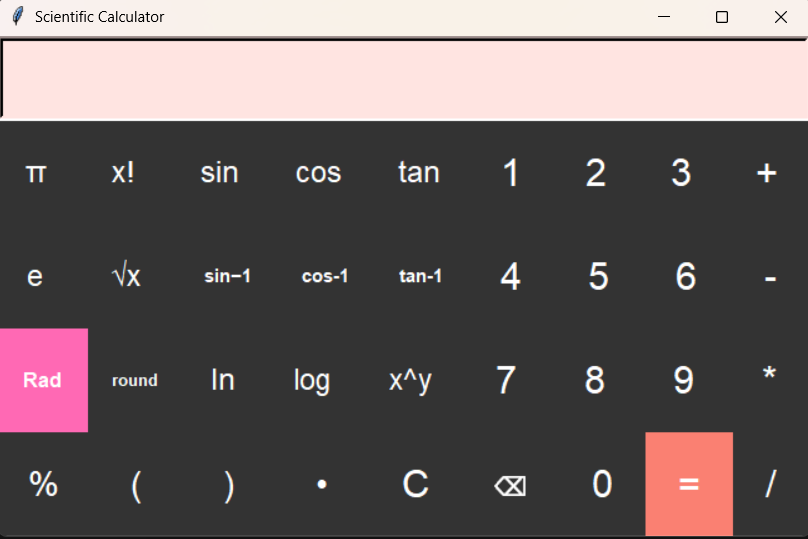The width and height of the screenshot is (808, 539).
Task: Select natural log ln
Action: click(223, 380)
